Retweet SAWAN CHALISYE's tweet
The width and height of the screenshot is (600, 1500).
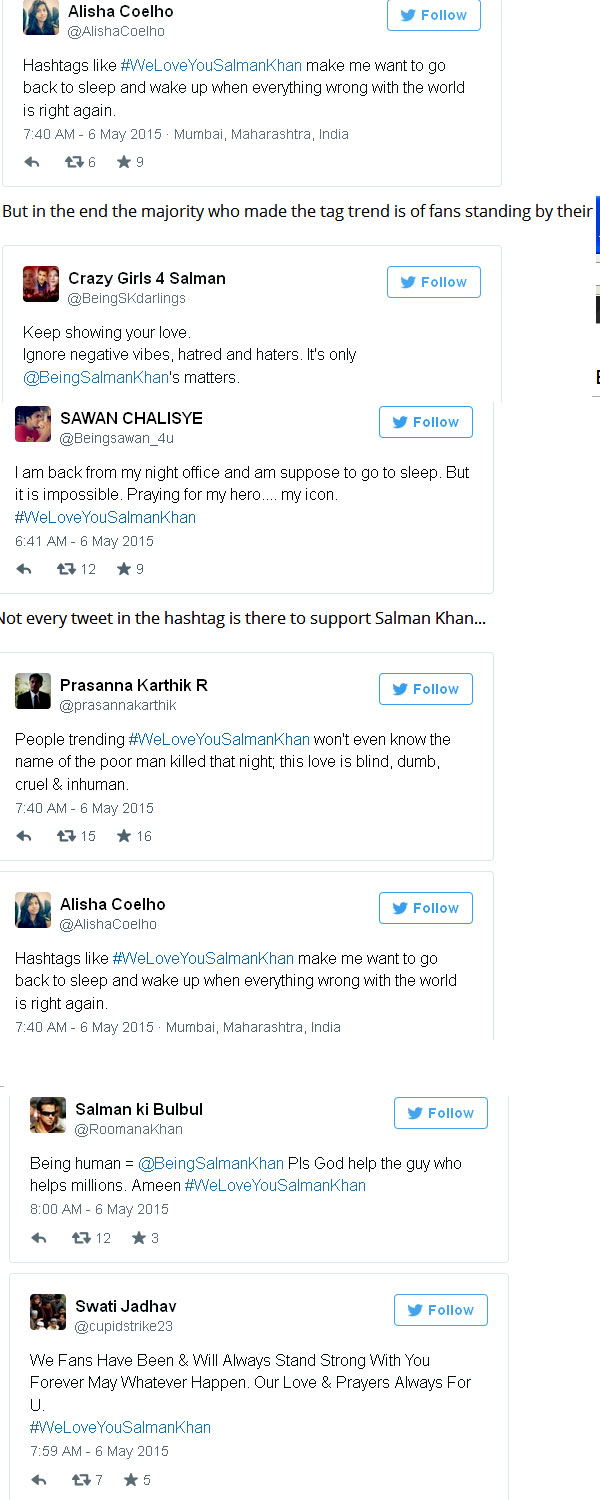(67, 569)
